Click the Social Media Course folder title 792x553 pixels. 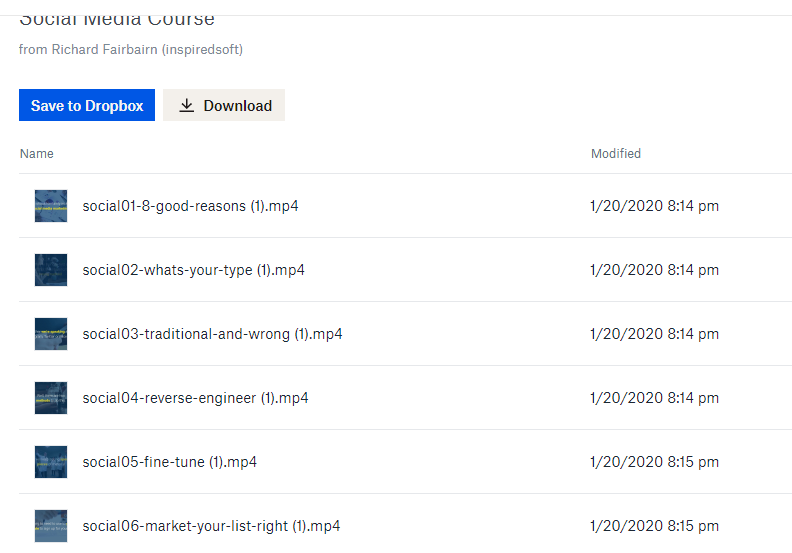(x=116, y=19)
